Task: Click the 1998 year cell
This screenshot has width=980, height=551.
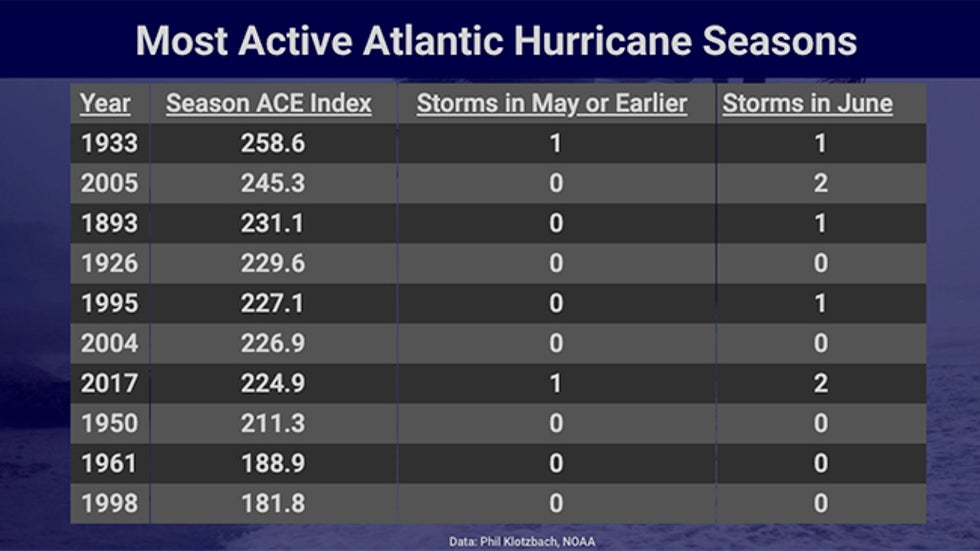Action: (x=109, y=503)
